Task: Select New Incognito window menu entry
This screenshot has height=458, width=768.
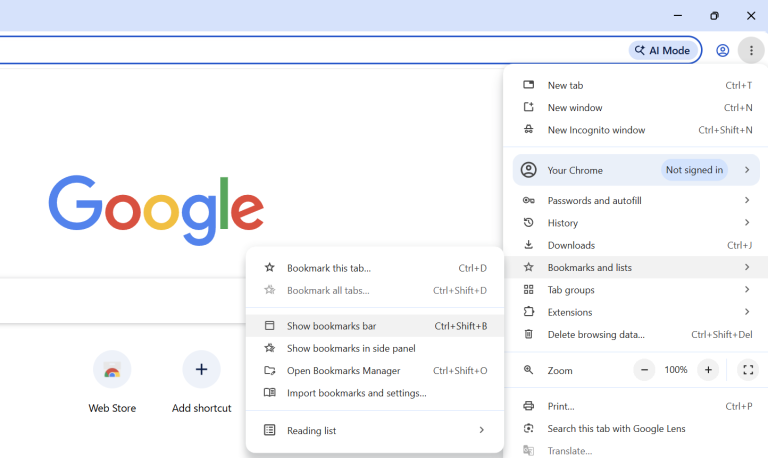Action: click(636, 130)
